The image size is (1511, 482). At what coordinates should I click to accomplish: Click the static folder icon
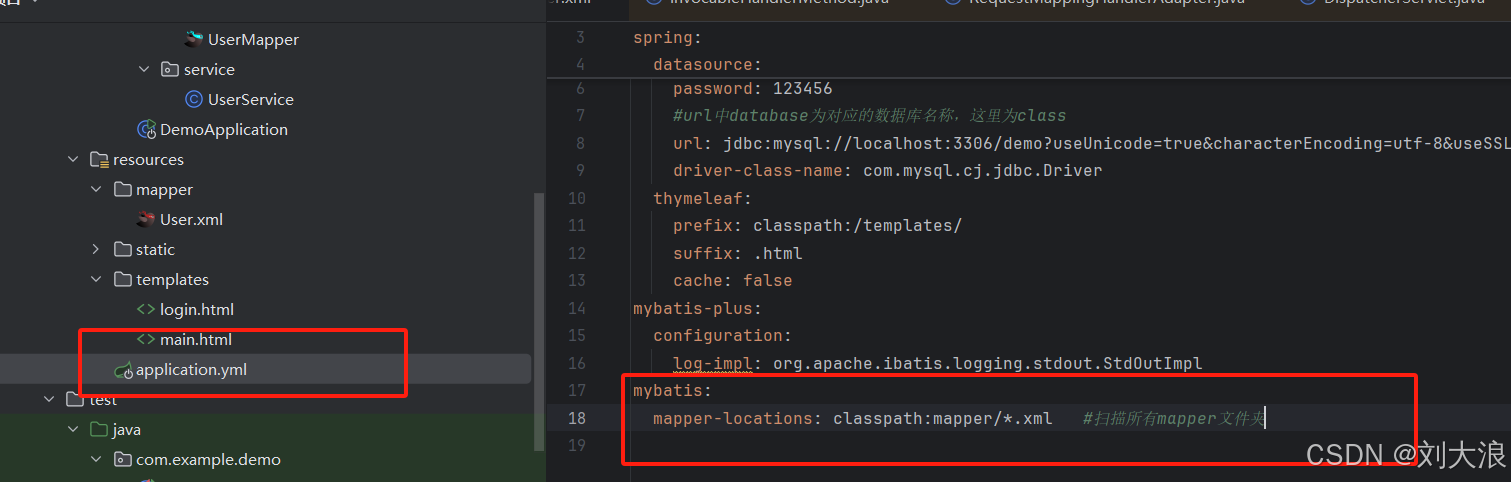pyautogui.click(x=122, y=249)
